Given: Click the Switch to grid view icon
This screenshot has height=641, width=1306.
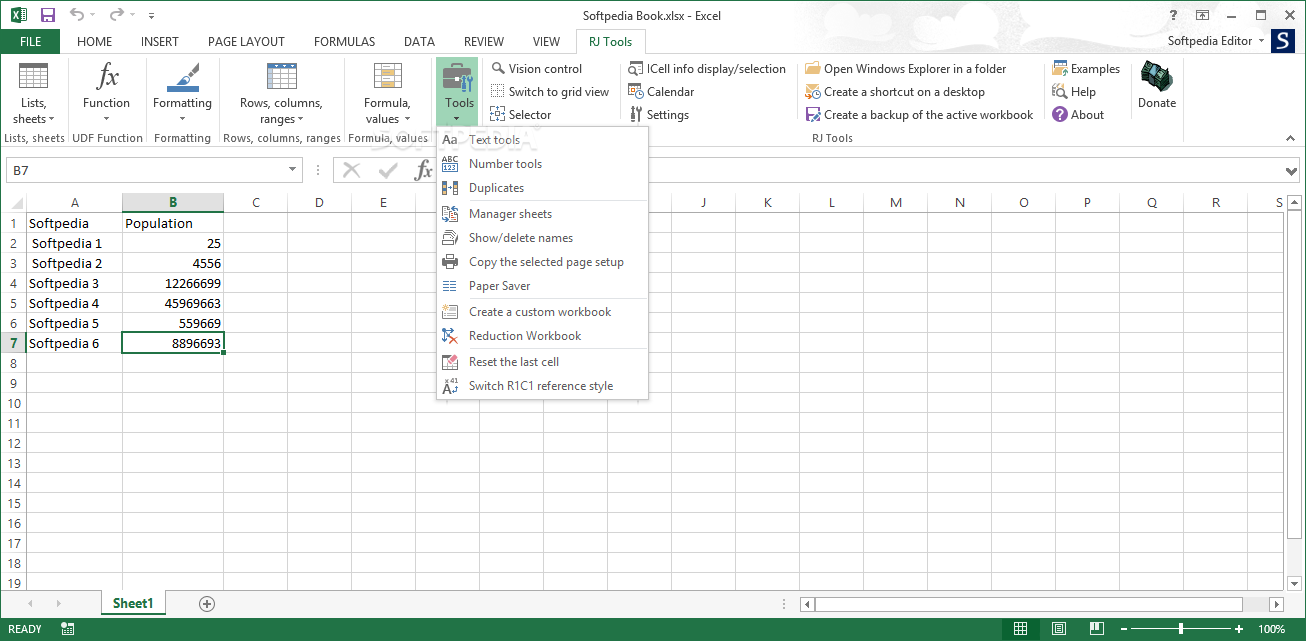Looking at the screenshot, I should pyautogui.click(x=498, y=92).
